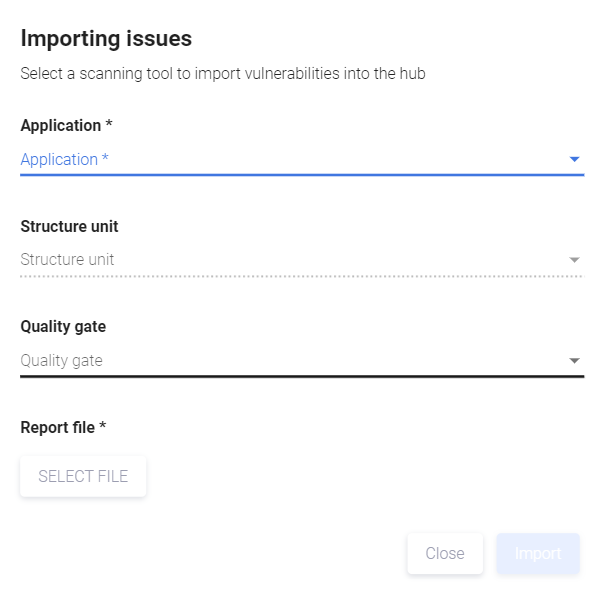
Task: Click the Quality gate dropdown arrow
Action: (574, 361)
